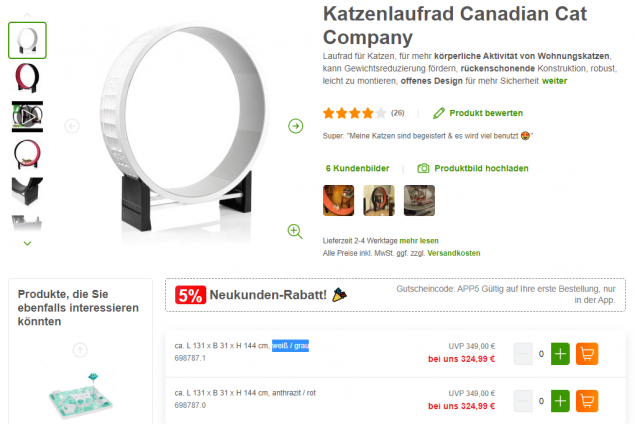The height and width of the screenshot is (424, 635).
Task: Open the Versandkosten link
Action: coord(454,253)
